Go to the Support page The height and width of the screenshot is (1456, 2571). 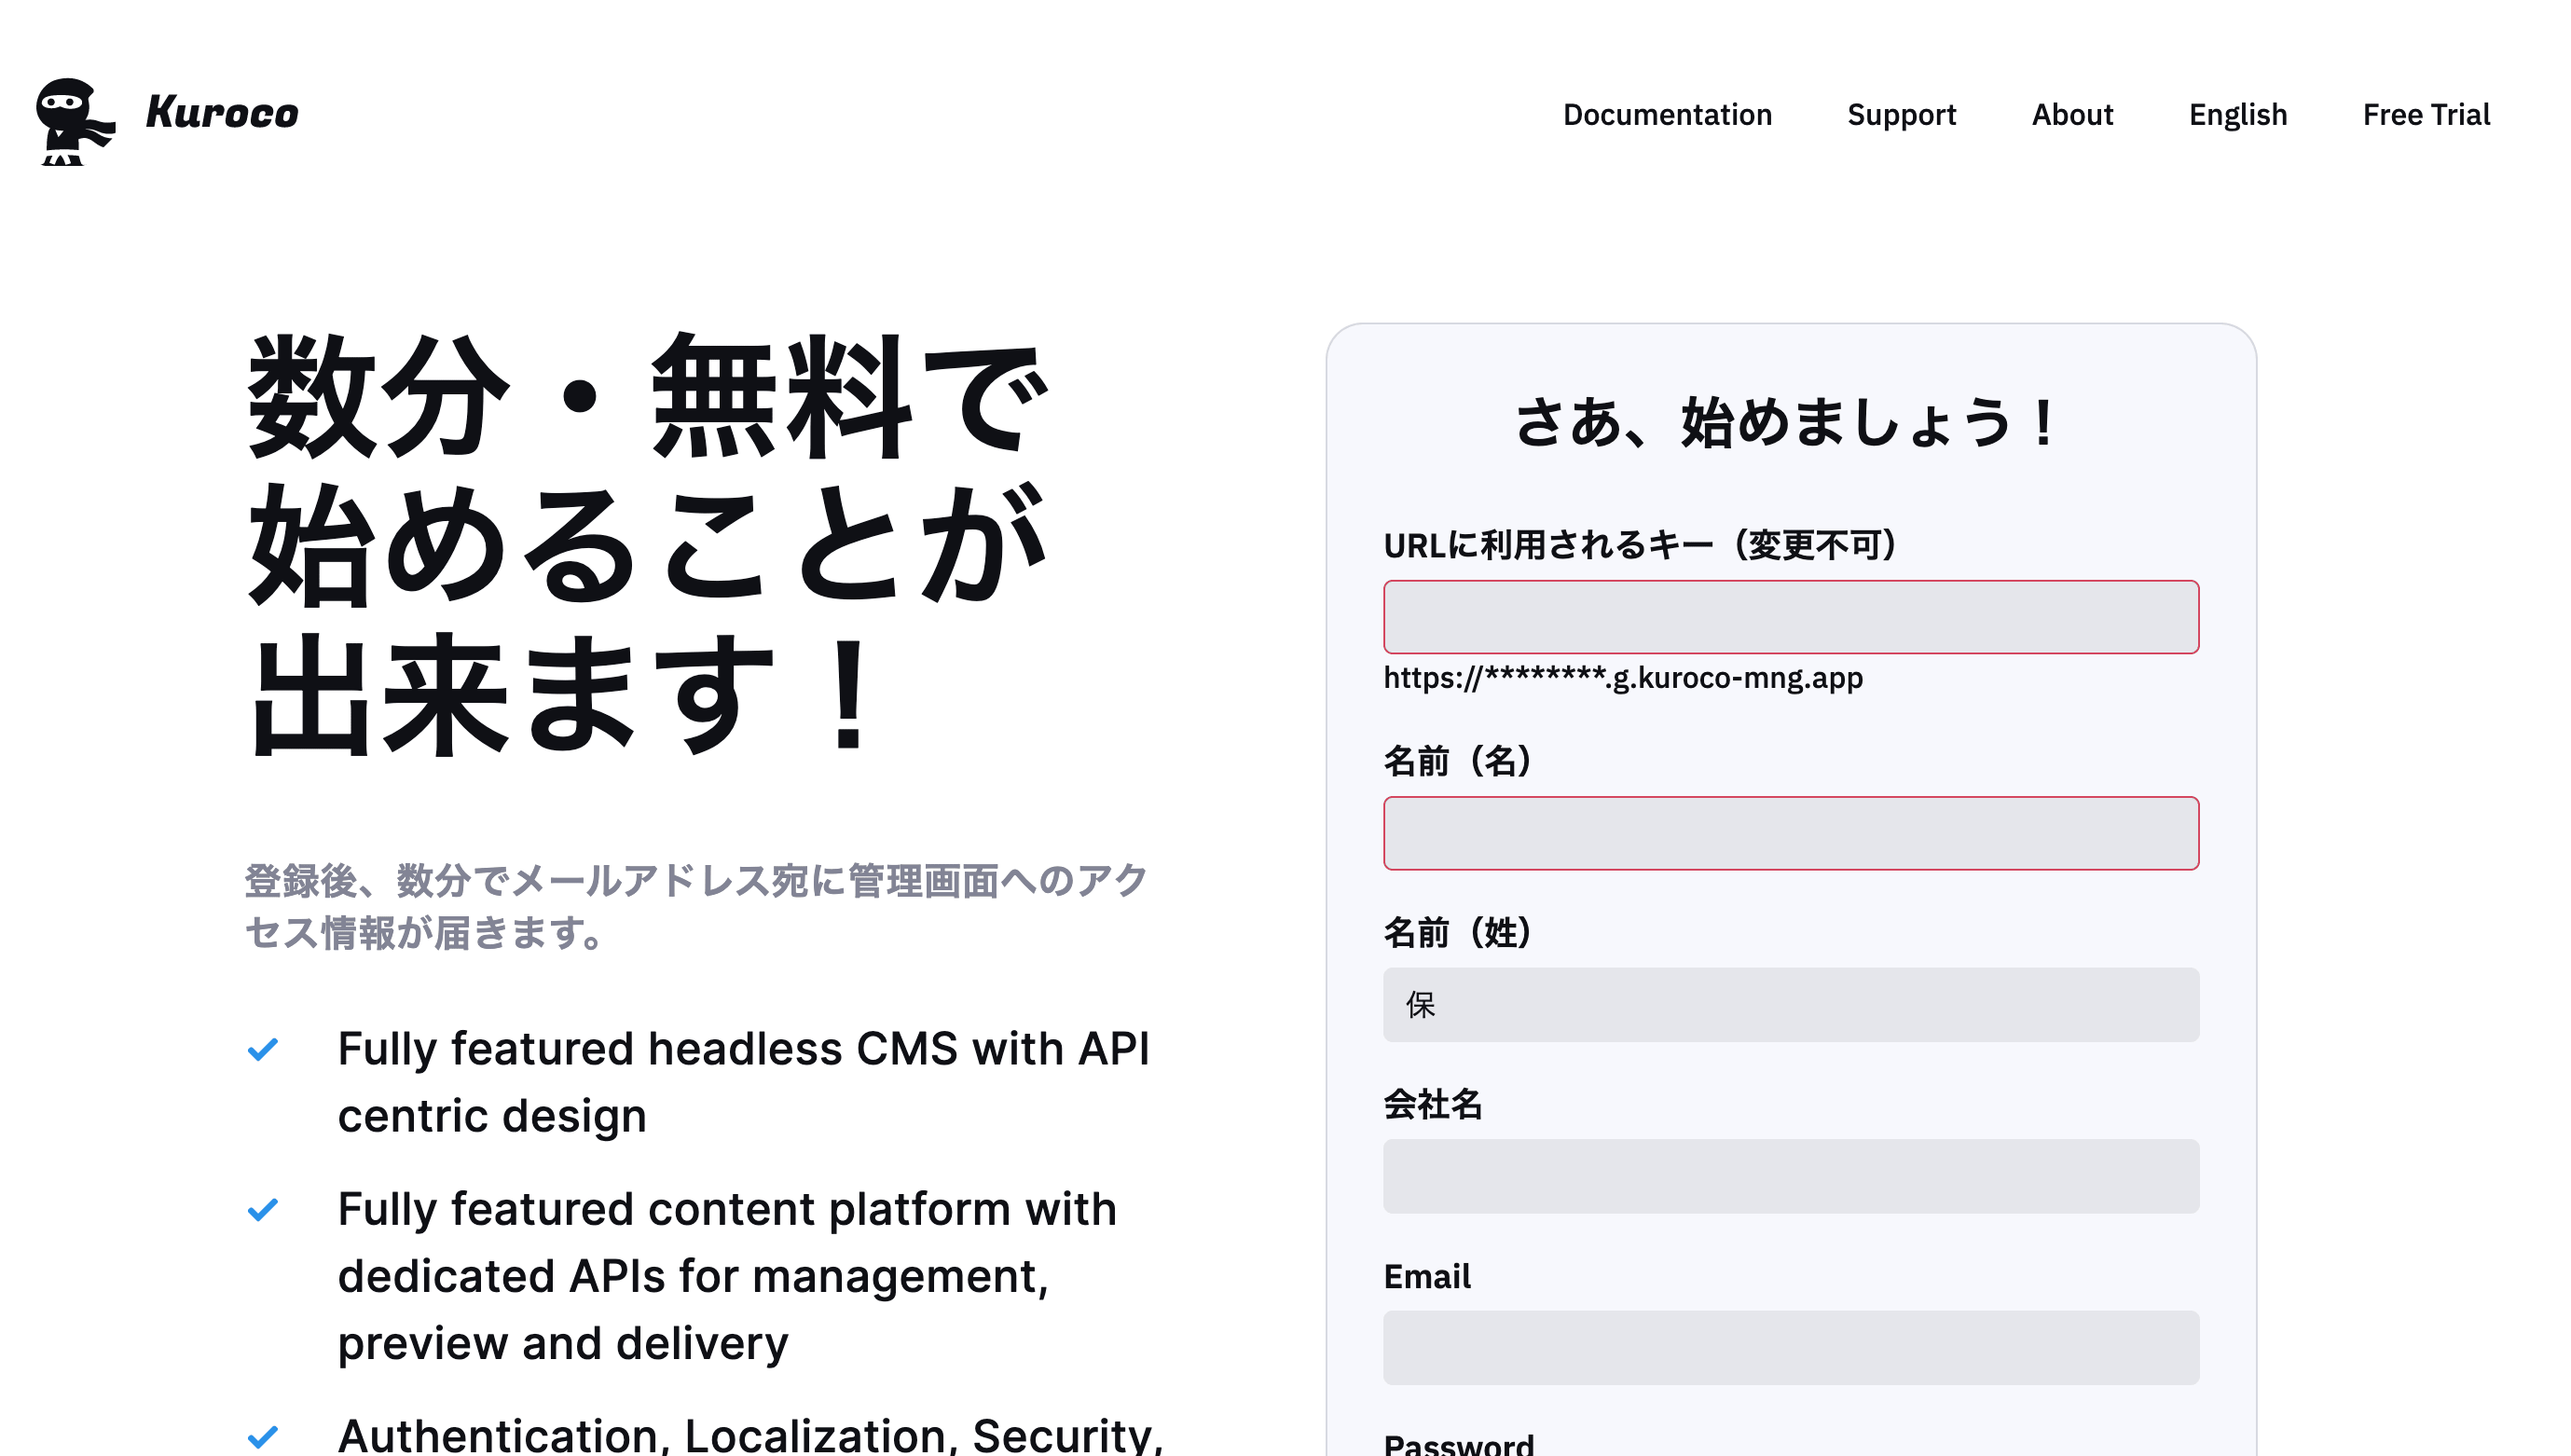(x=1900, y=115)
